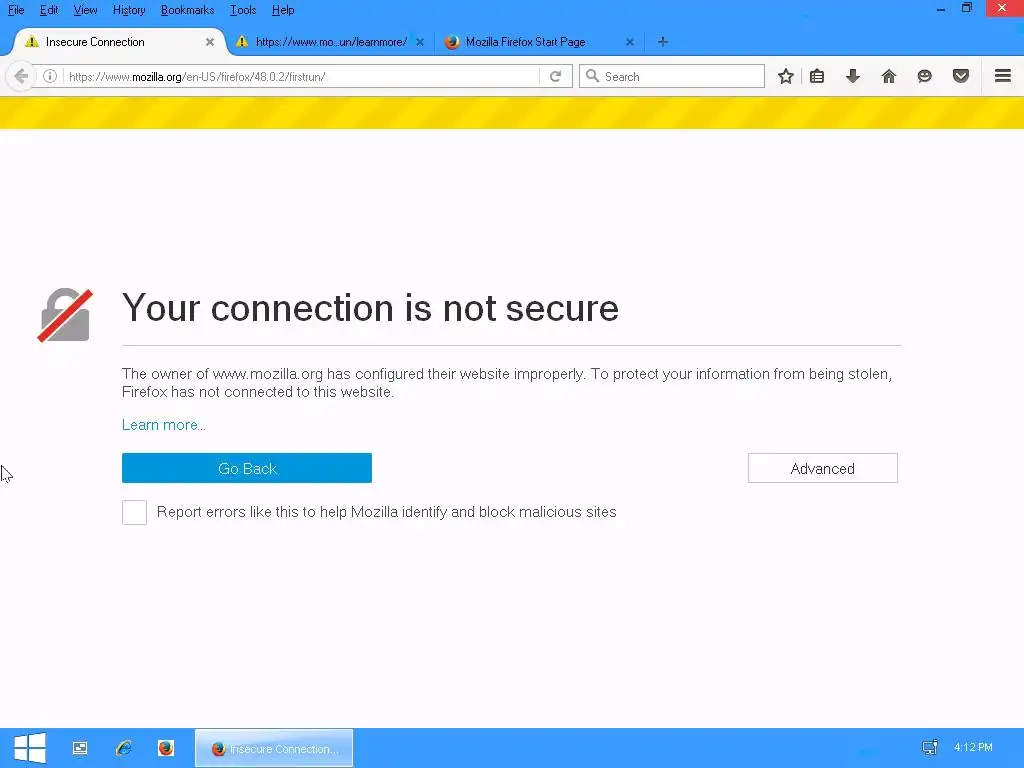
Task: Show your bookmarks list icon
Action: click(x=817, y=76)
